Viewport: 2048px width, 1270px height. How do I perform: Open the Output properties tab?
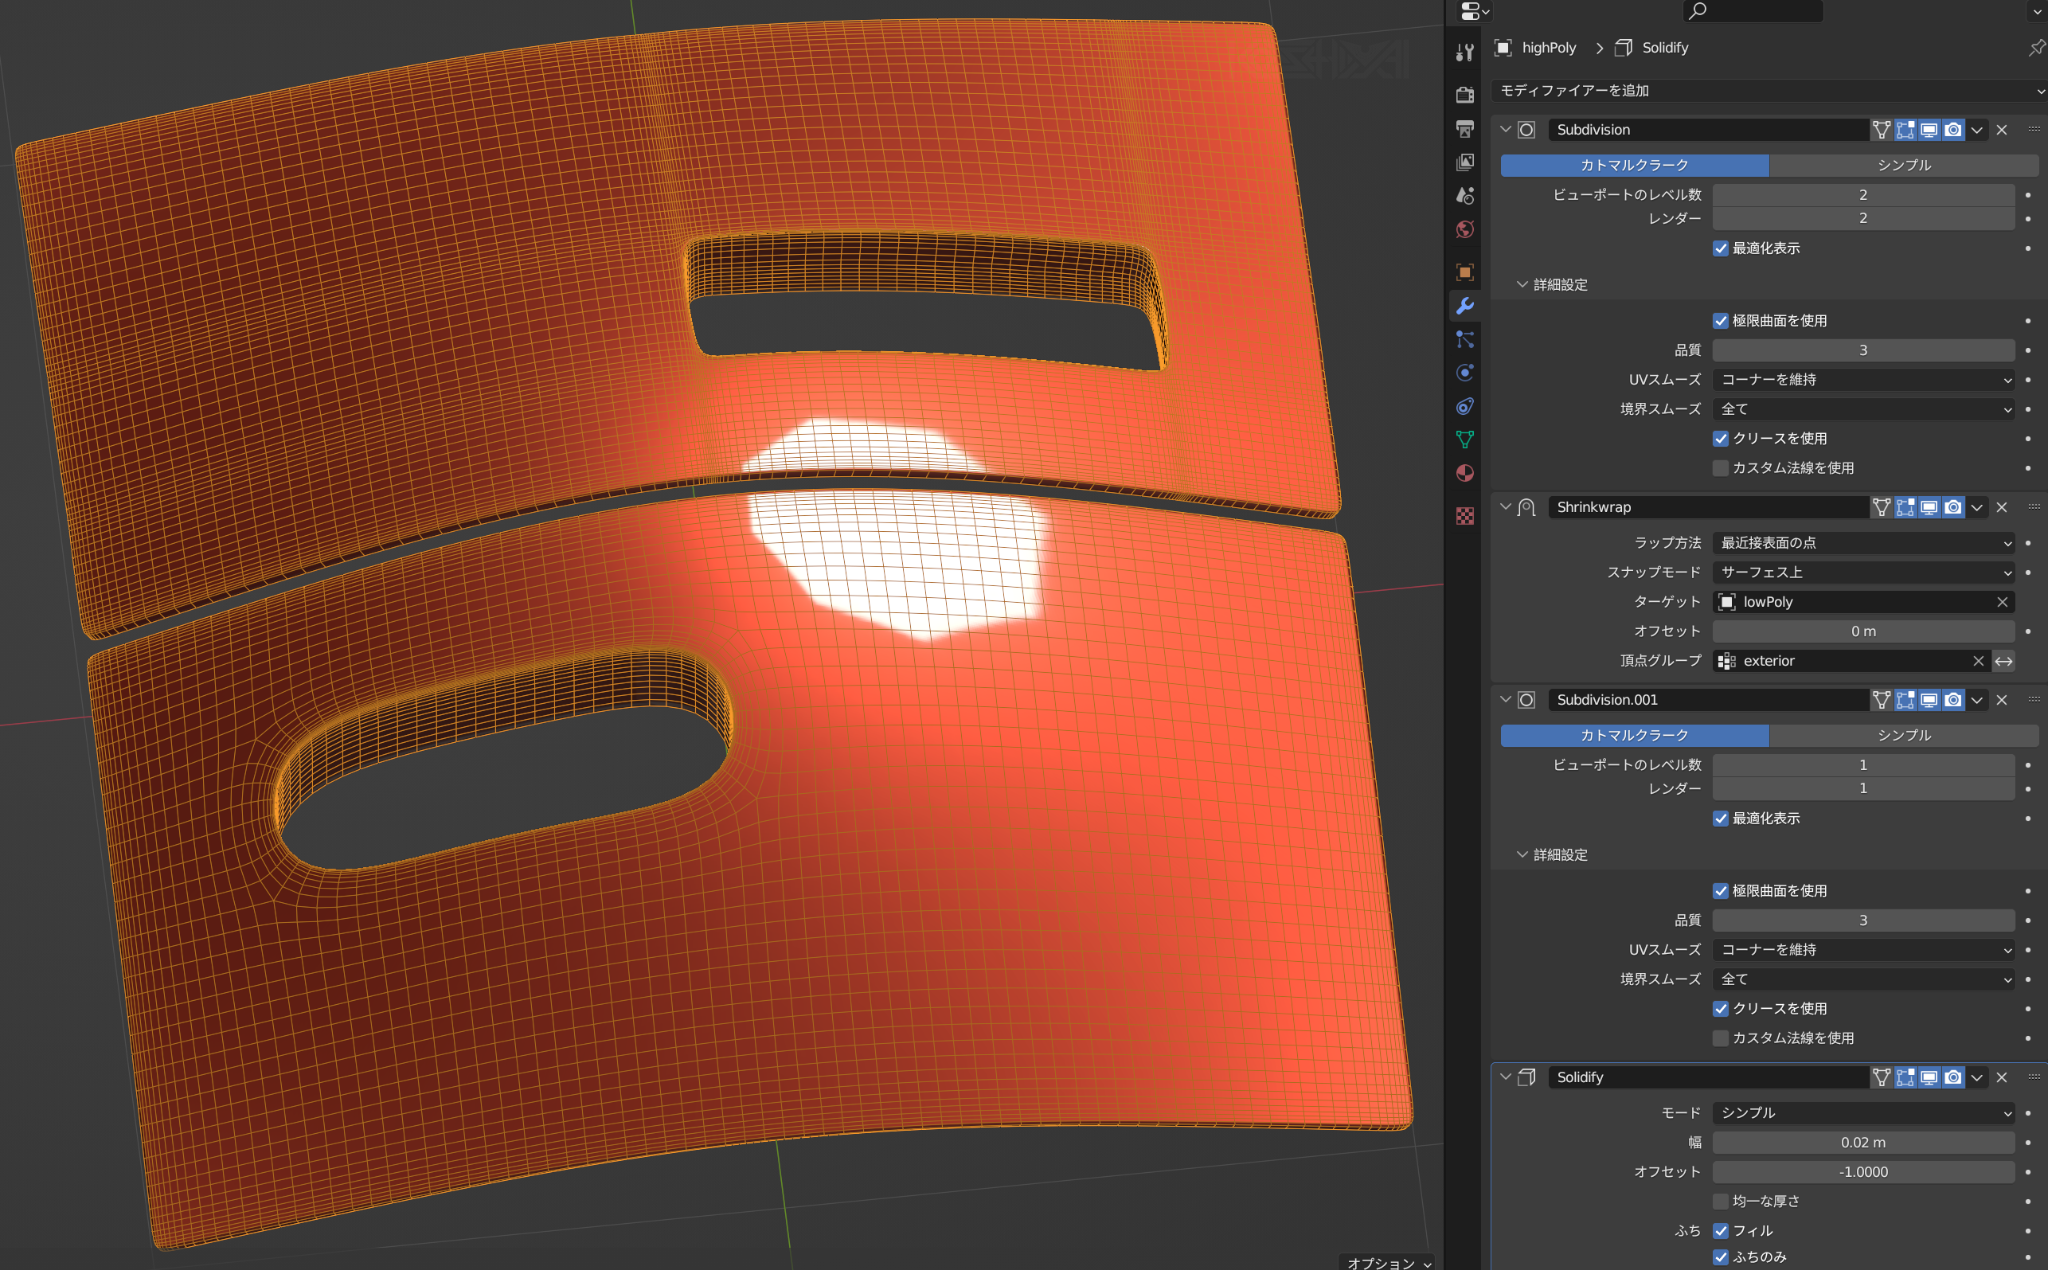click(x=1465, y=129)
